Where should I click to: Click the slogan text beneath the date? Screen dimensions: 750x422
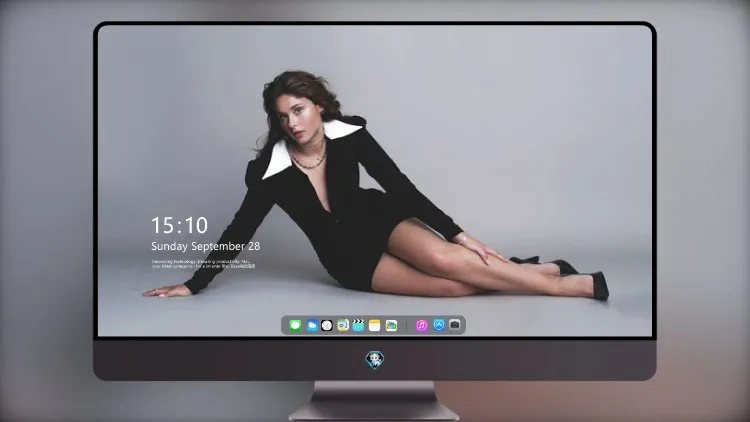(203, 264)
